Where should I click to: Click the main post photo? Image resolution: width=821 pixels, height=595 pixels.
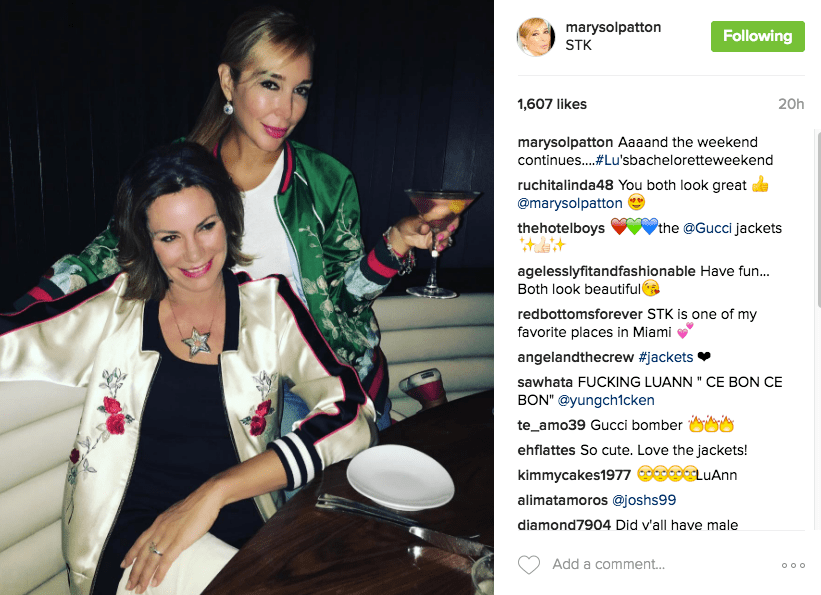[247, 298]
